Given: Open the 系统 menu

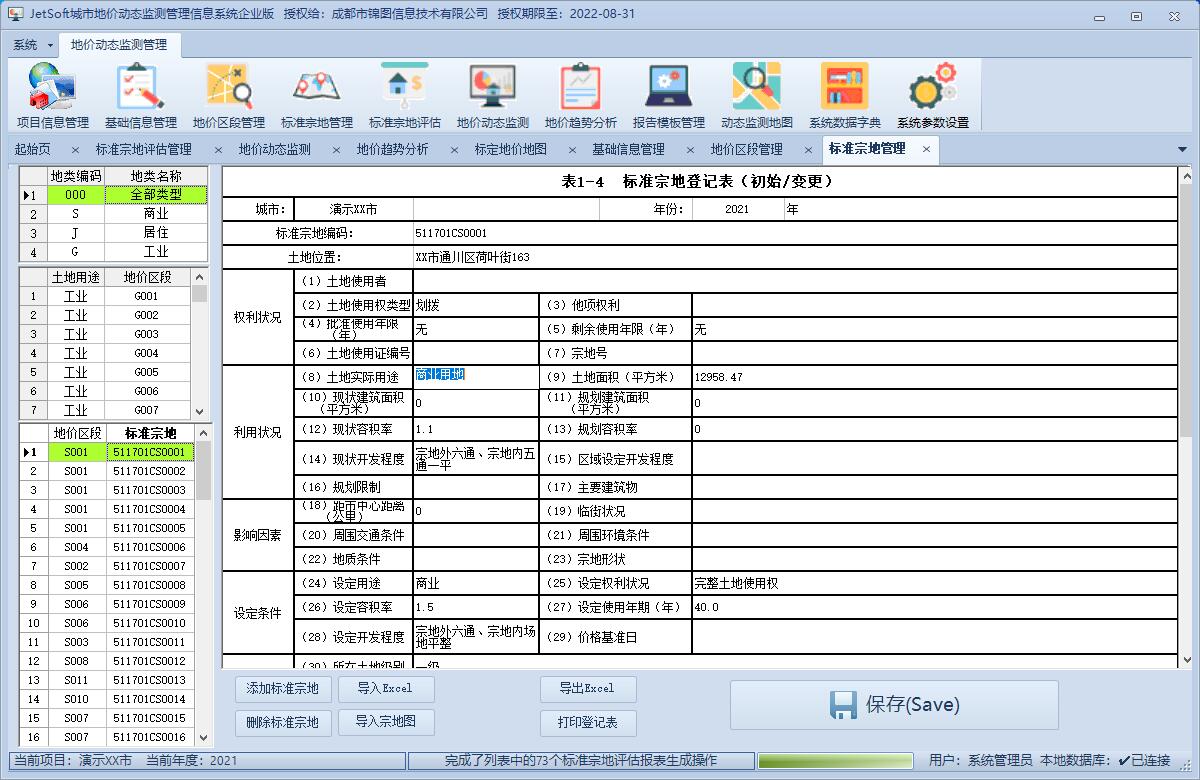Looking at the screenshot, I should pyautogui.click(x=32, y=45).
